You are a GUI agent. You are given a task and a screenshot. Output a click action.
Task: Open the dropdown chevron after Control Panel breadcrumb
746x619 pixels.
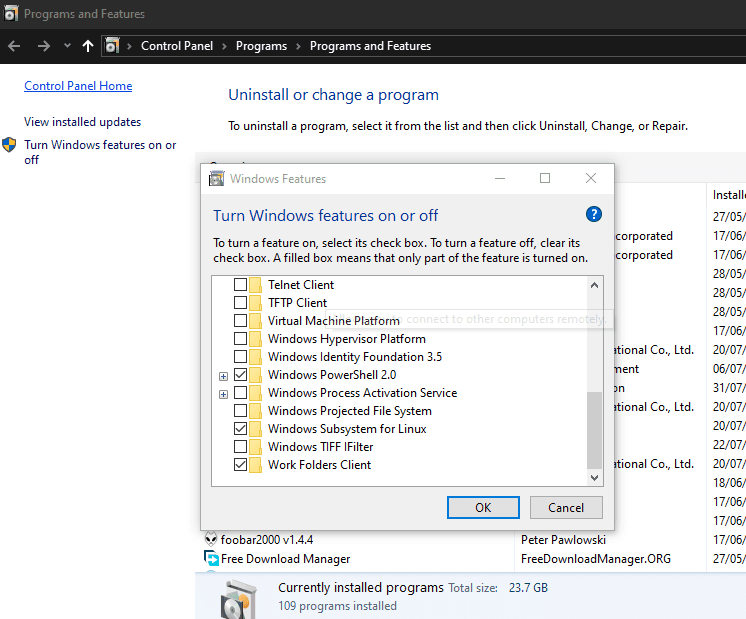pos(225,46)
